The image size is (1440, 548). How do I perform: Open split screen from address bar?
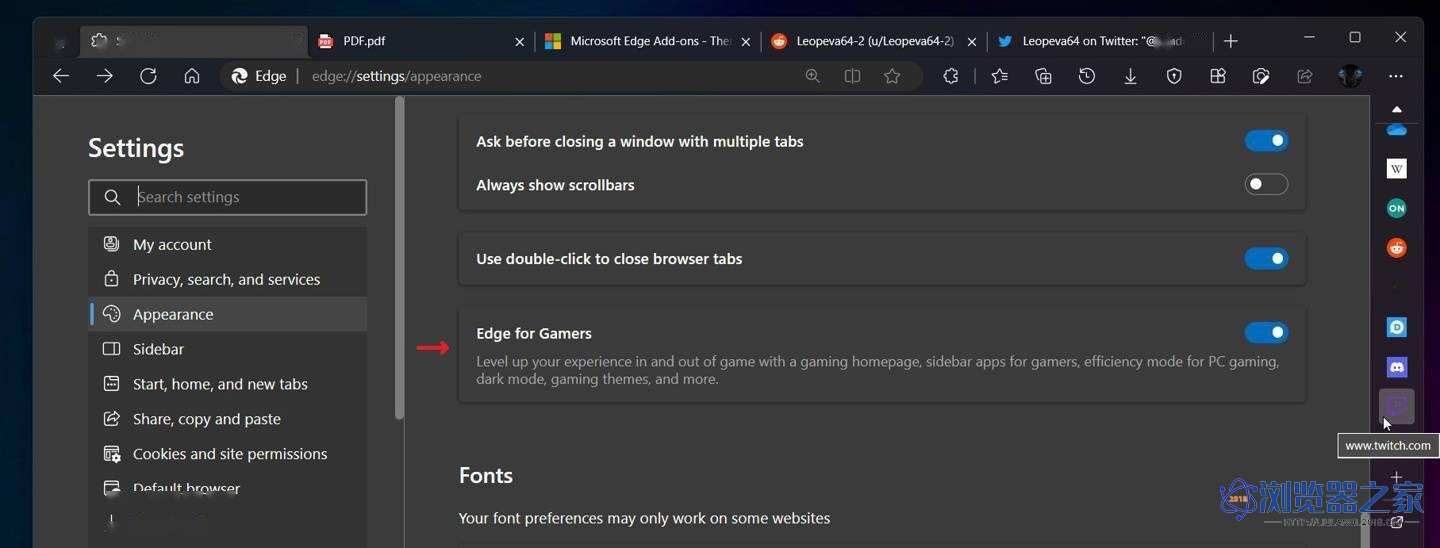[x=852, y=76]
